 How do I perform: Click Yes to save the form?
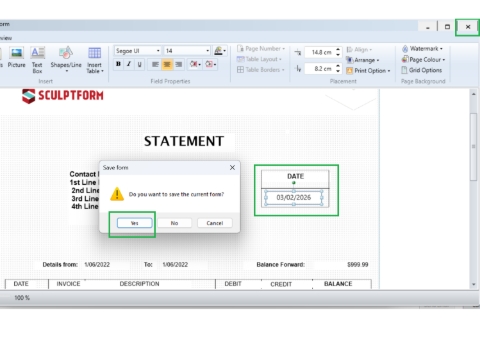coord(135,223)
